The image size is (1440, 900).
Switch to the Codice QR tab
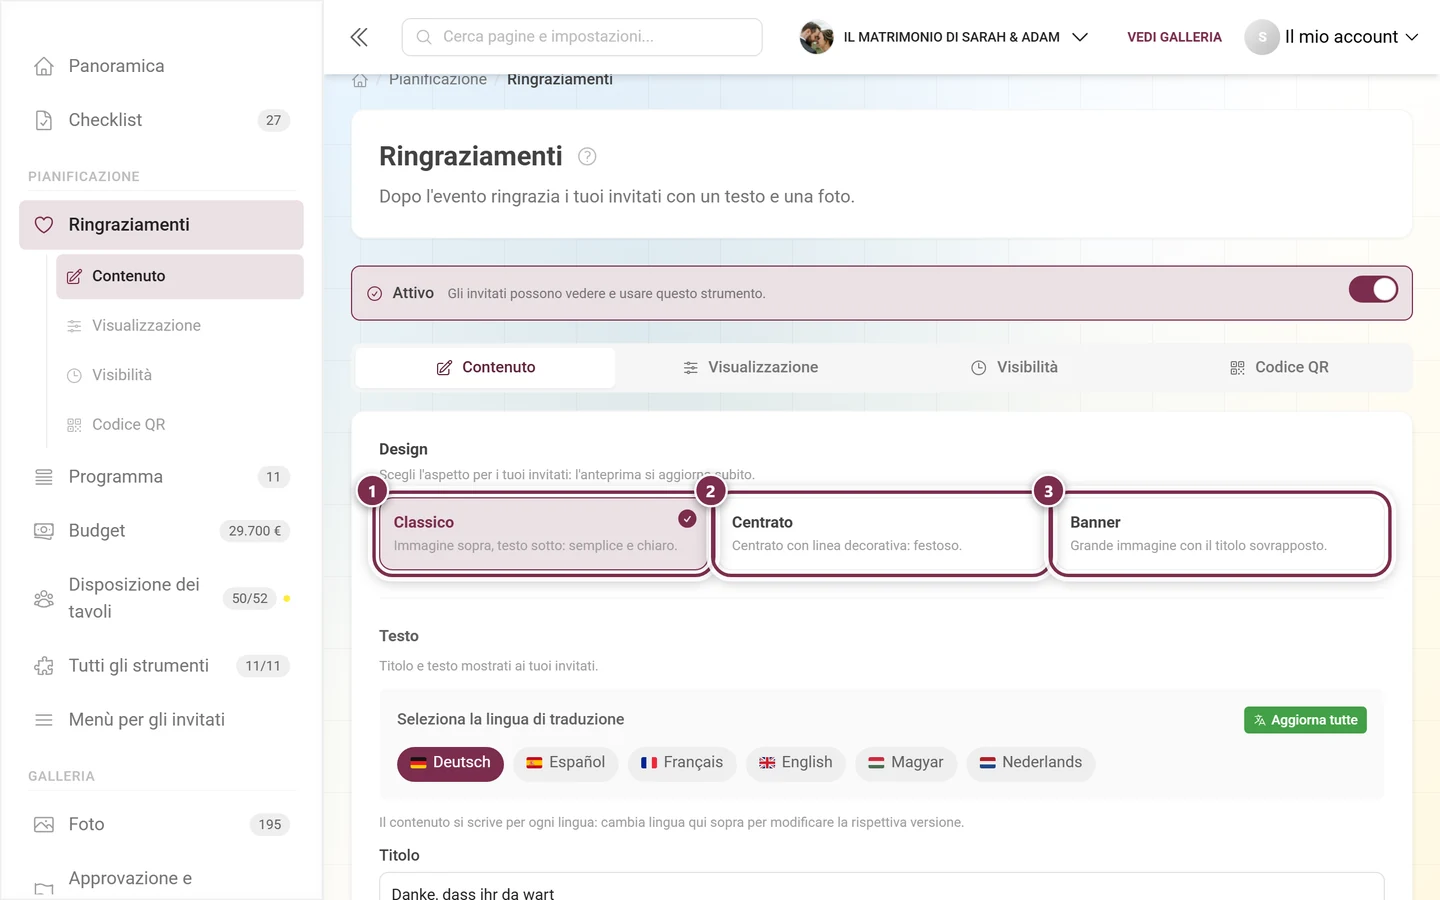[1279, 368]
